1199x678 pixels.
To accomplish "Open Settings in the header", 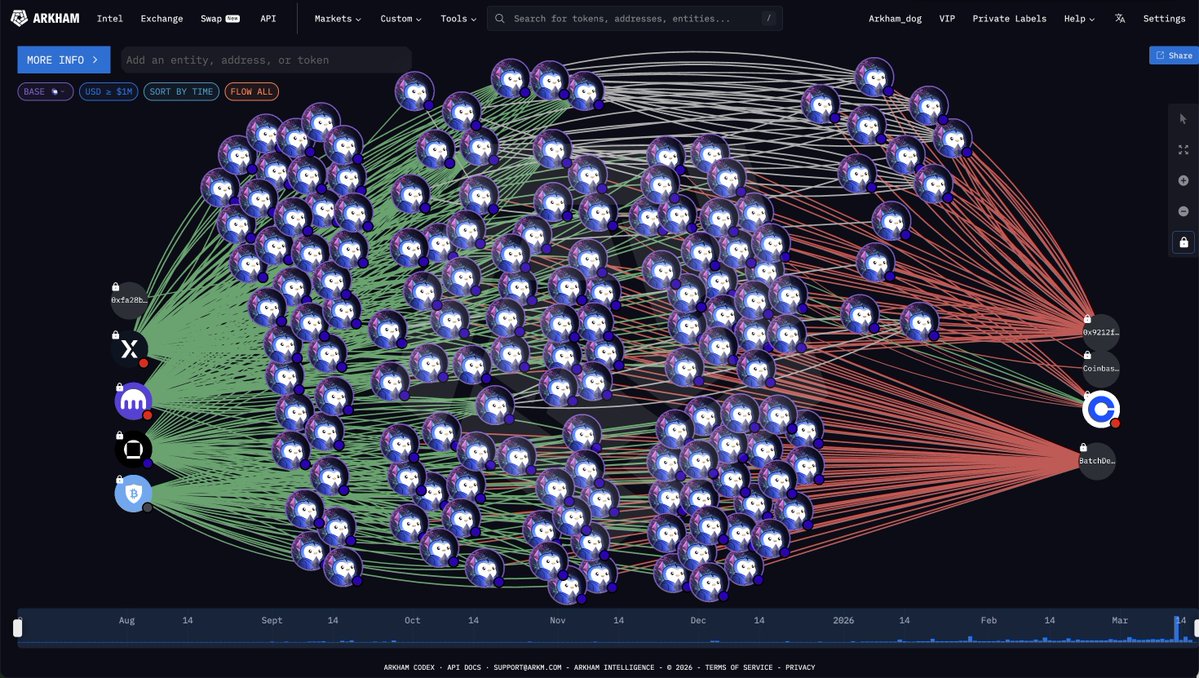I will [x=1164, y=18].
